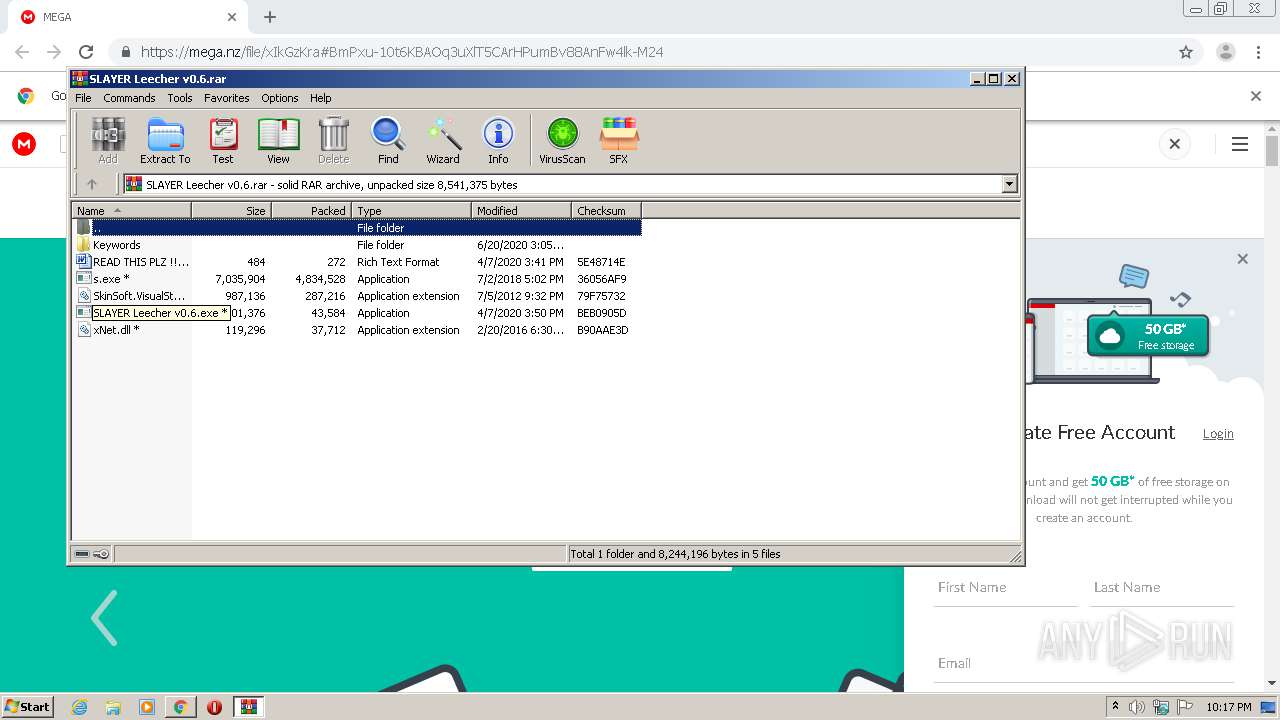Sort by Size column header

click(231, 210)
